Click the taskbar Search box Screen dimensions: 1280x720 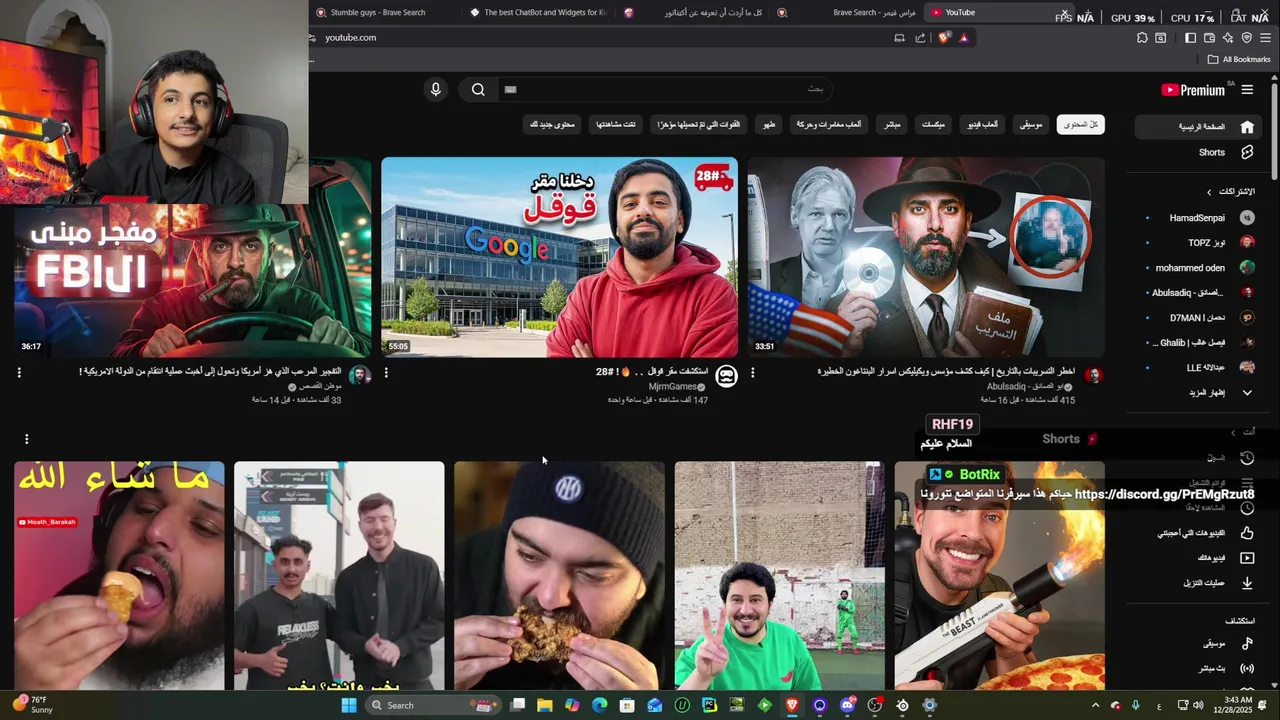pos(433,705)
